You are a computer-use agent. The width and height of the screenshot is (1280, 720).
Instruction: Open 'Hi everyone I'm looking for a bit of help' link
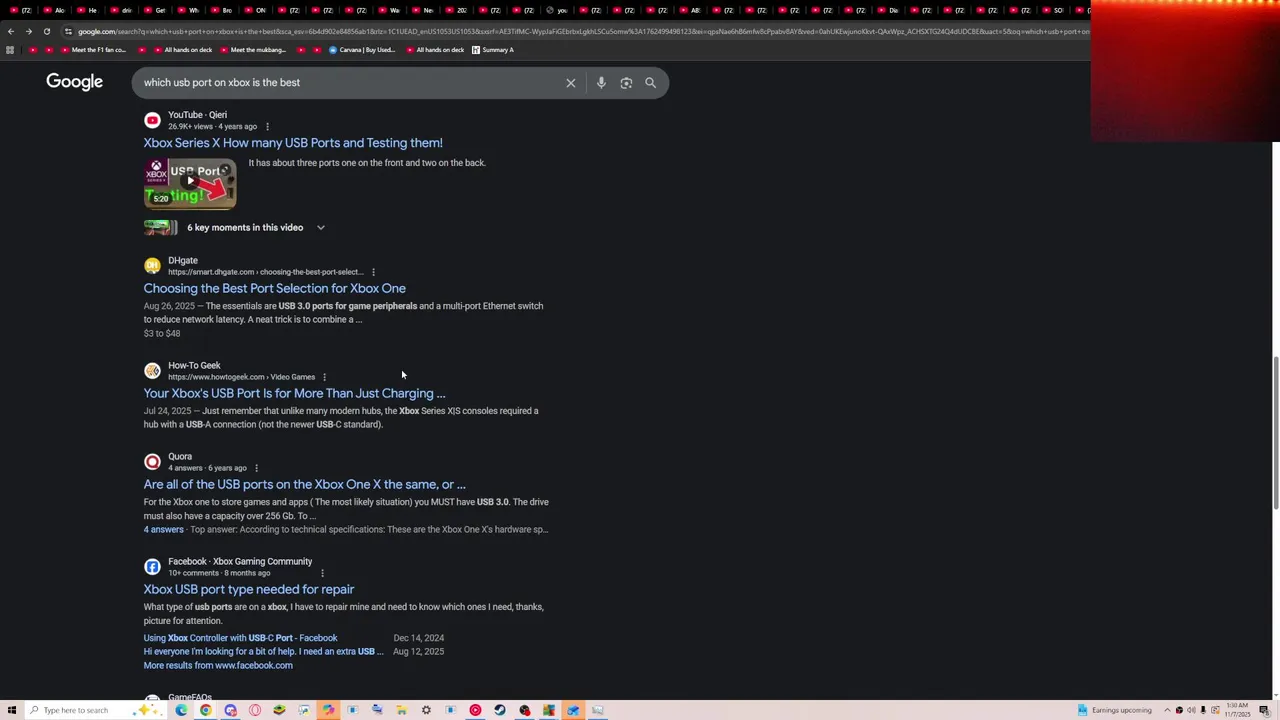click(263, 652)
